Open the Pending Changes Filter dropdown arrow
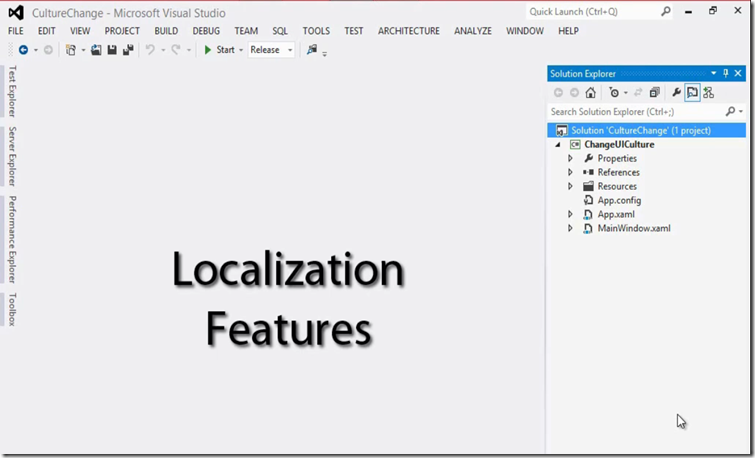The height and width of the screenshot is (458, 755). point(625,93)
